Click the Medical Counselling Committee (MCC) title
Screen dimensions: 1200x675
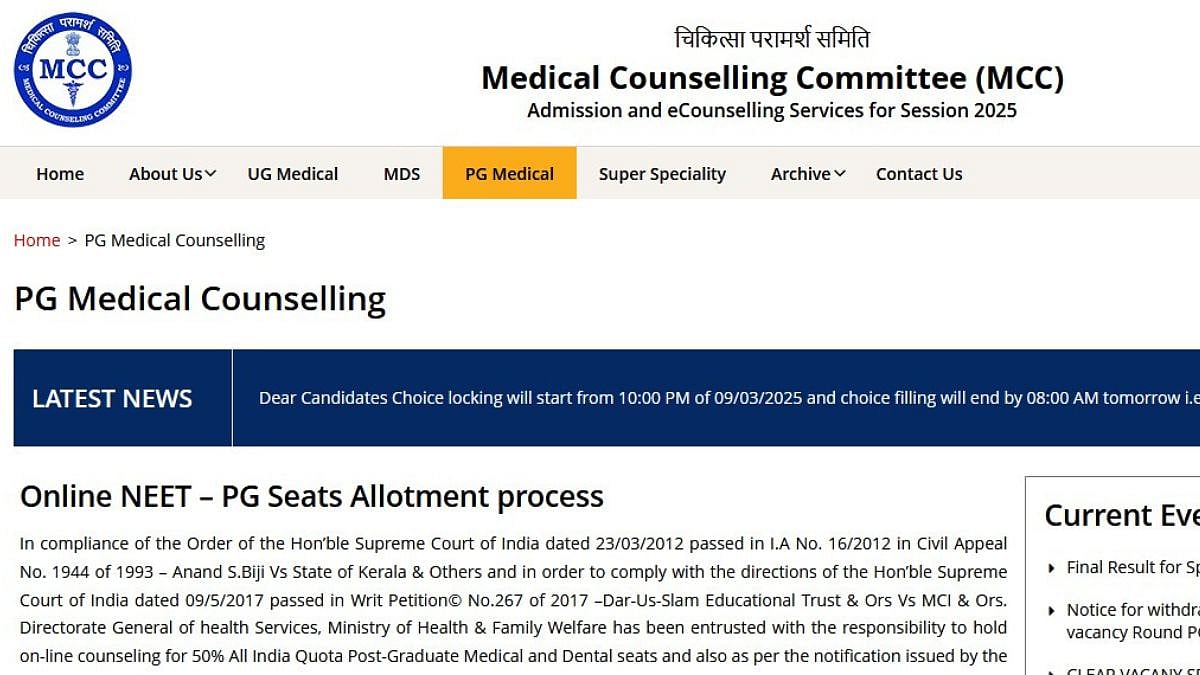click(772, 78)
